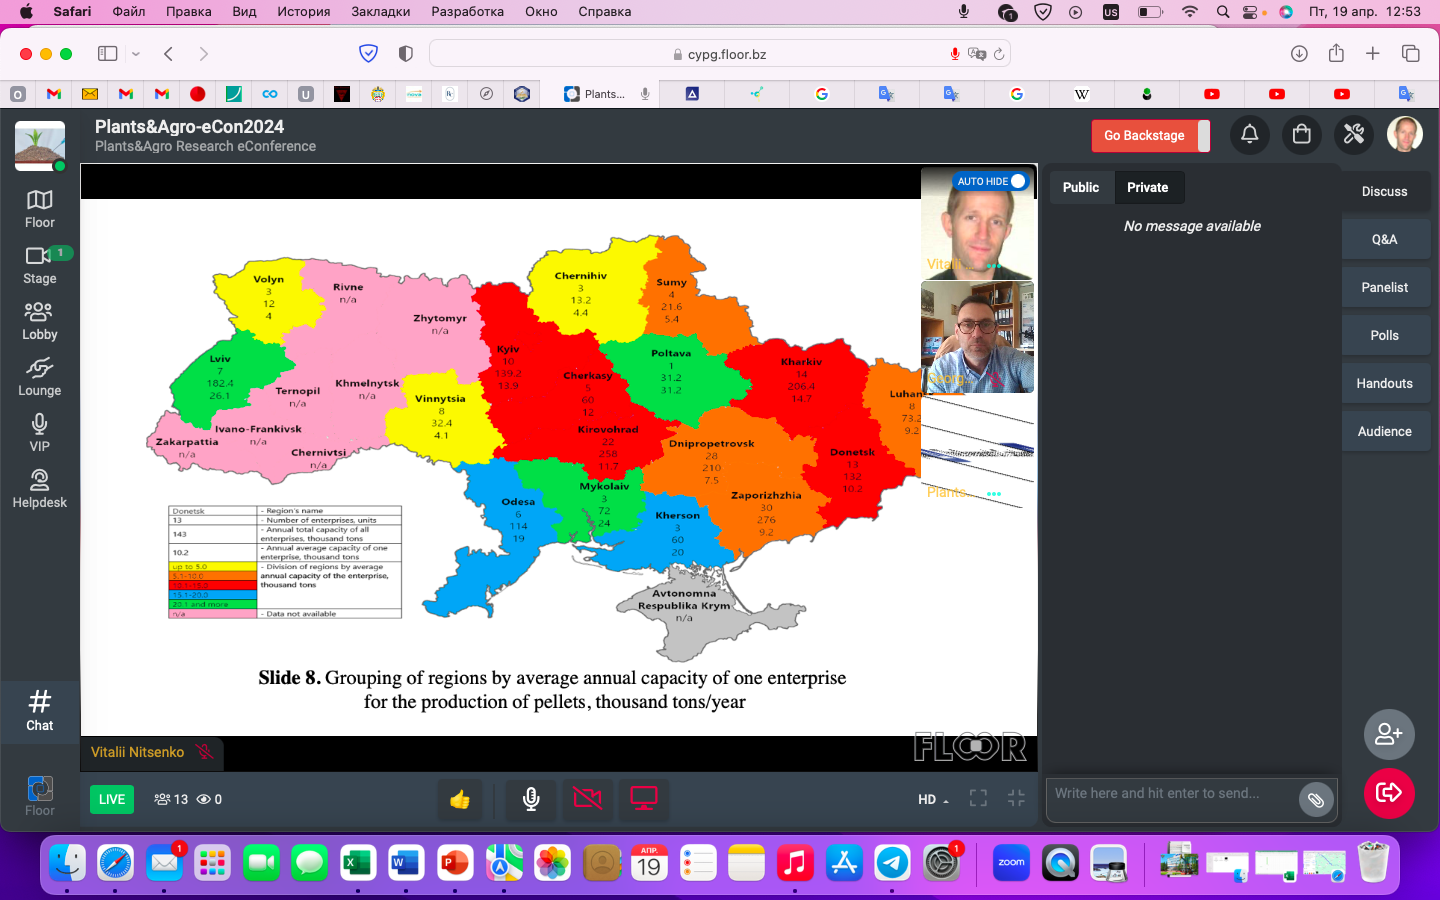1440x900 pixels.
Task: Toggle the Safari sidebar button
Action: coord(107,54)
